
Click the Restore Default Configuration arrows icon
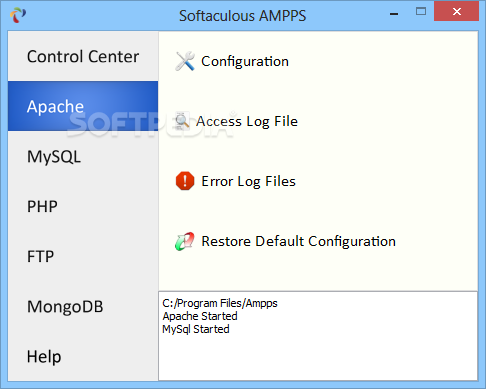point(185,241)
